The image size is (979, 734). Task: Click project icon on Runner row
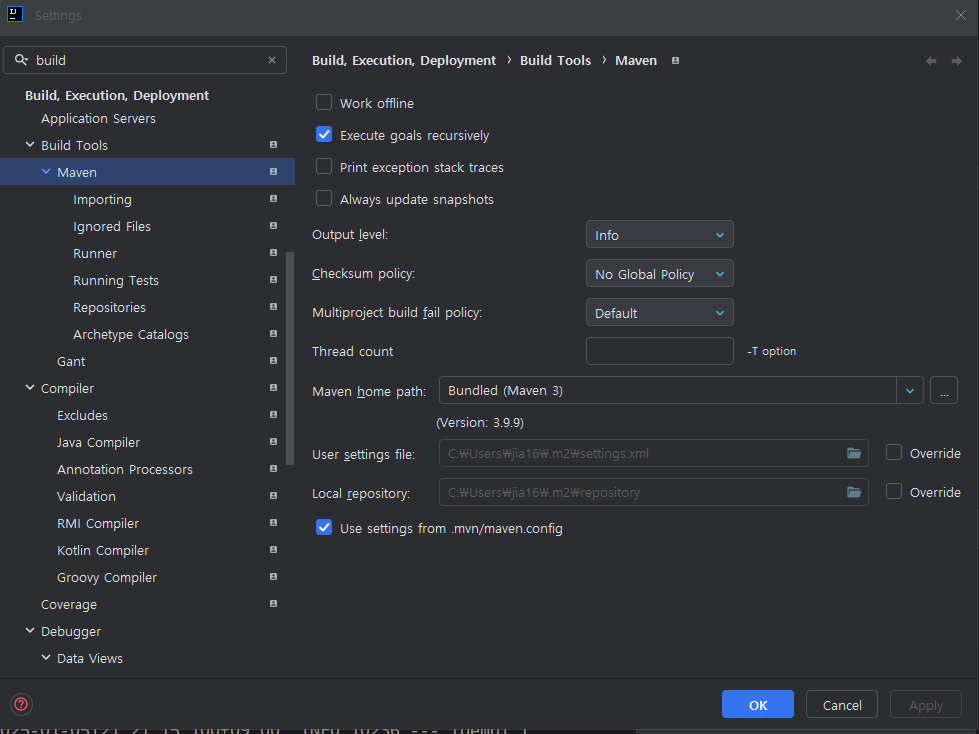[x=273, y=253]
